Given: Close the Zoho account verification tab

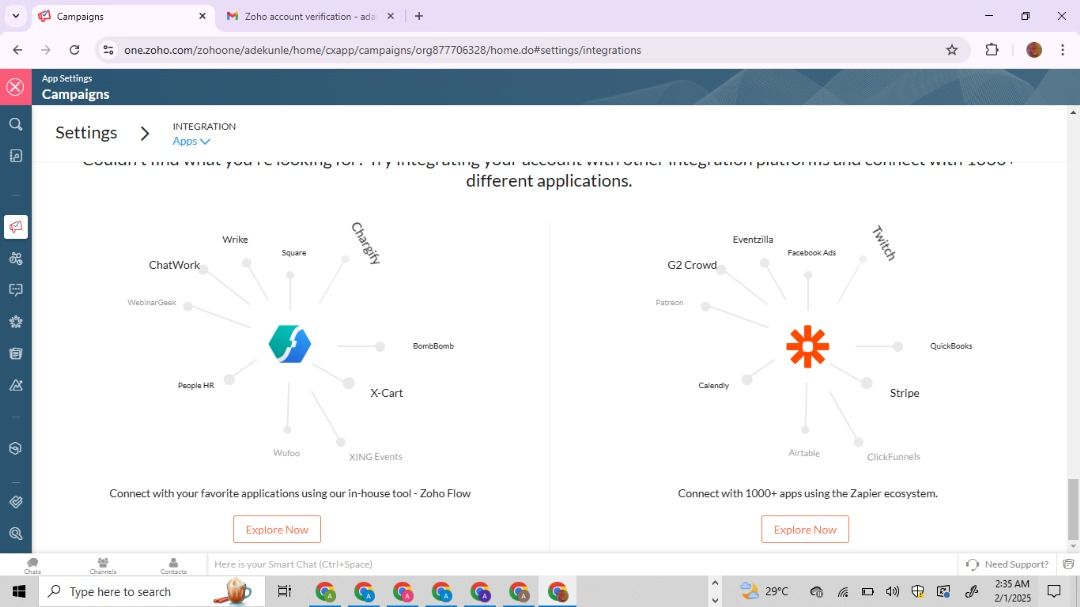Looking at the screenshot, I should coord(391,16).
